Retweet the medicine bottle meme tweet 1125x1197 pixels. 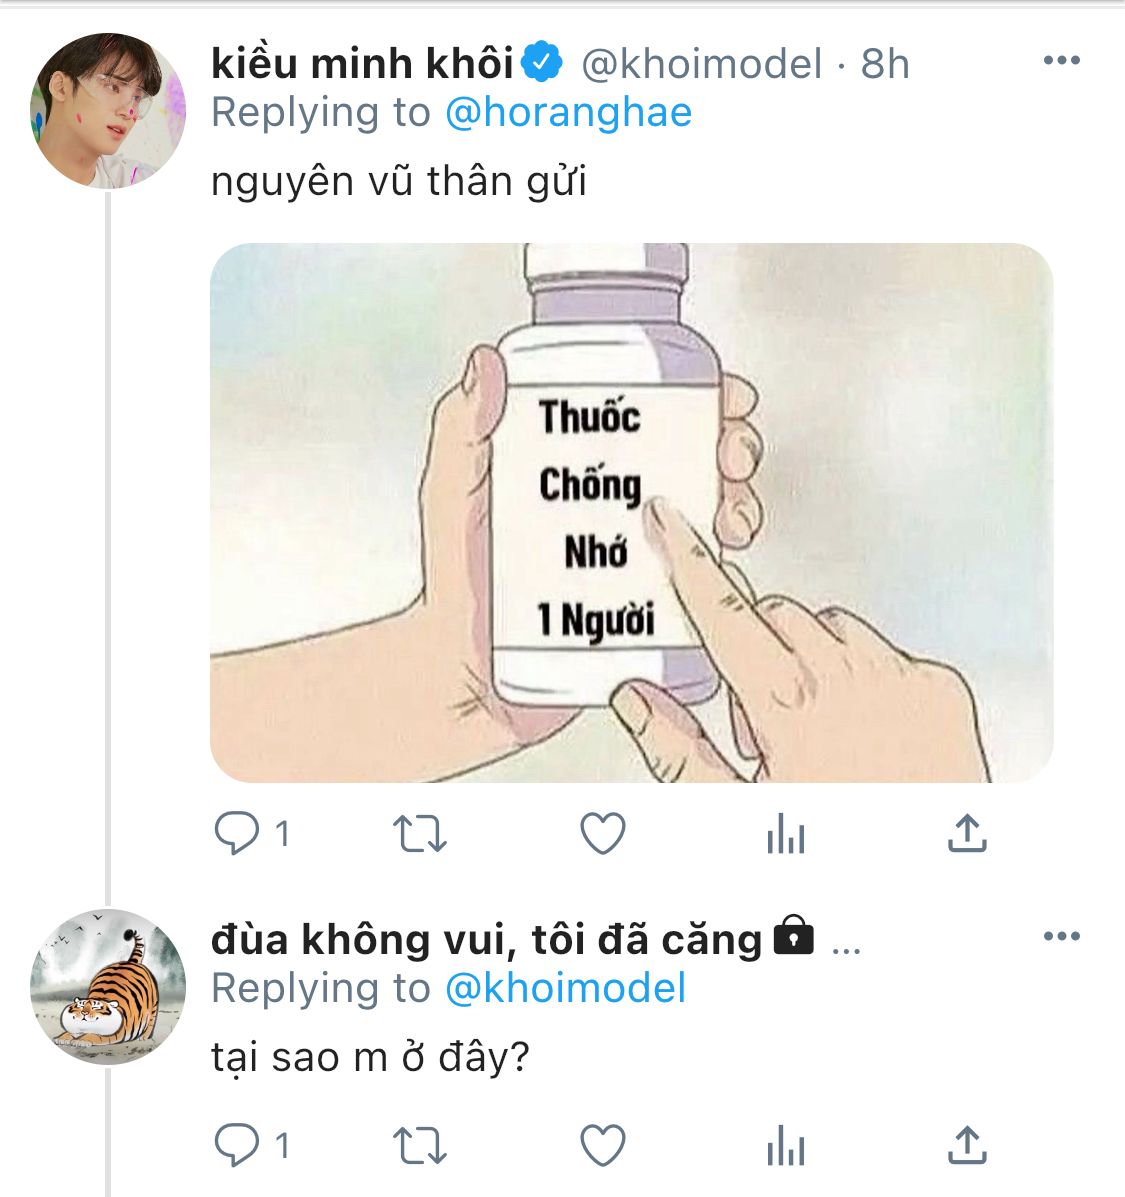tap(420, 834)
